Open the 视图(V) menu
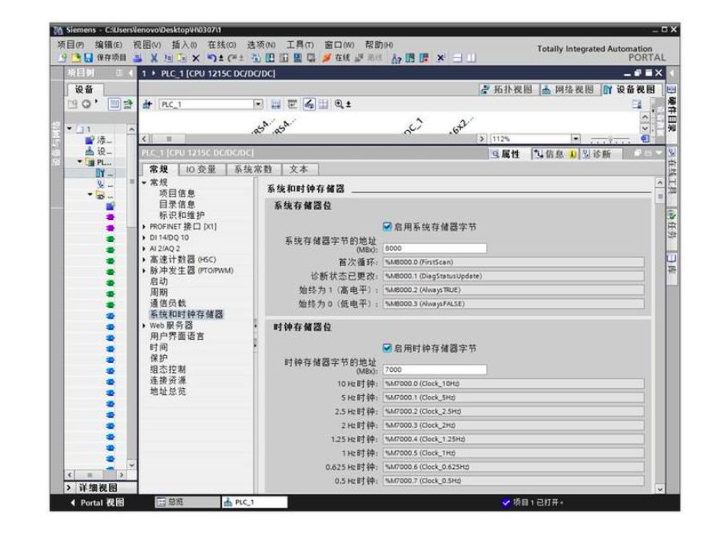The height and width of the screenshot is (539, 727). (x=147, y=44)
